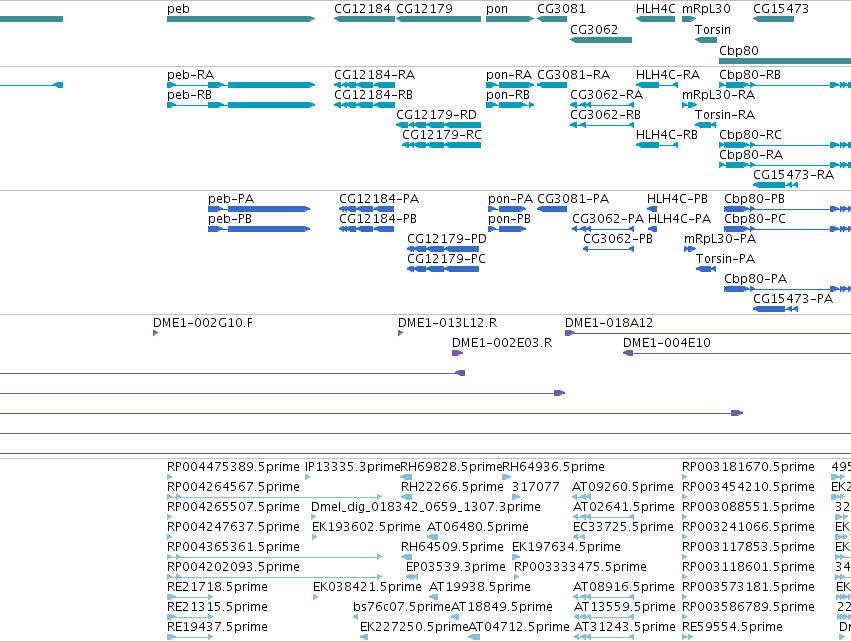Select protein Cbp80-PA
Screen dimensions: 851x642
pyautogui.click(x=788, y=289)
